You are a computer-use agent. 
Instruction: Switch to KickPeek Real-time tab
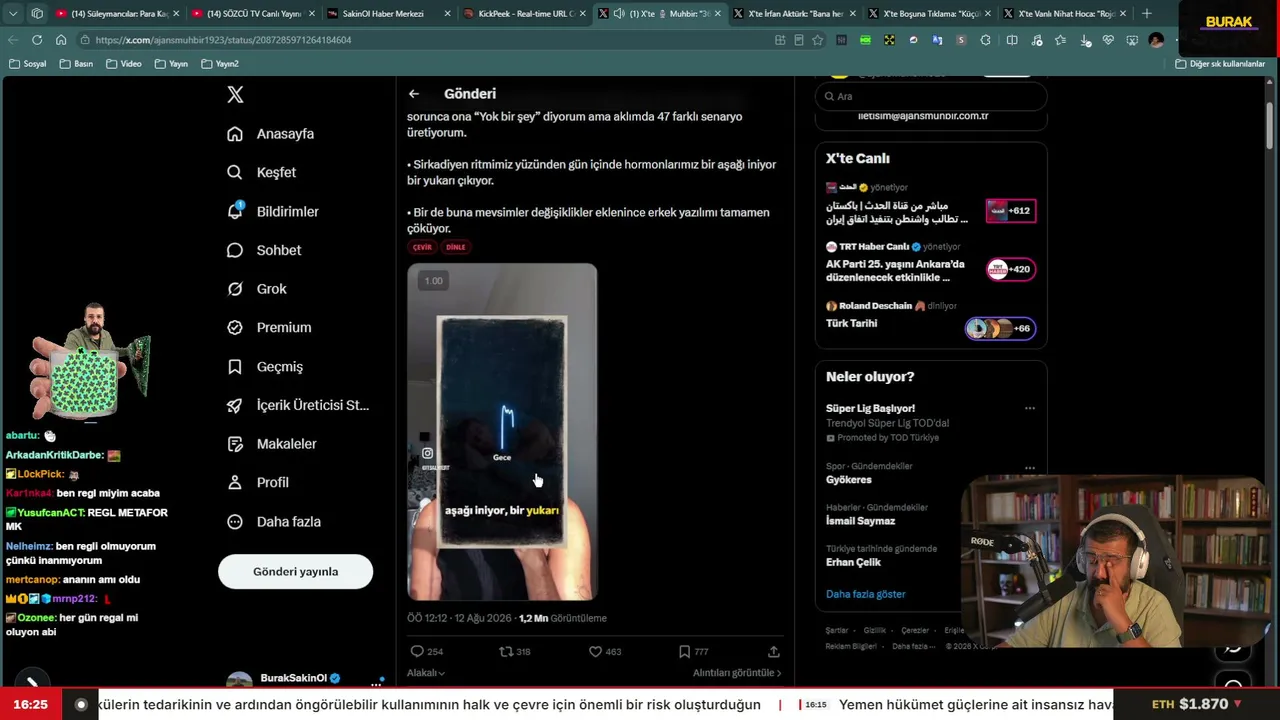click(x=525, y=14)
